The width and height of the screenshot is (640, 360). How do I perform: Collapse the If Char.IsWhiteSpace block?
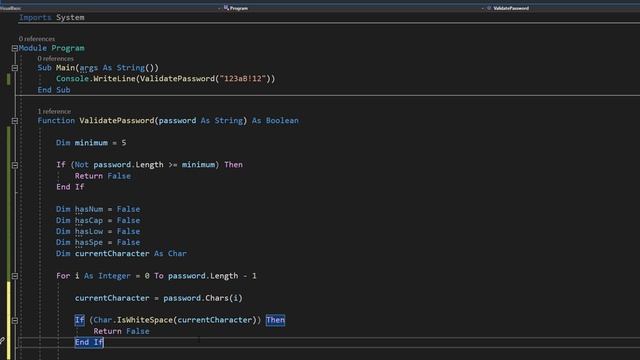[x=15, y=320]
